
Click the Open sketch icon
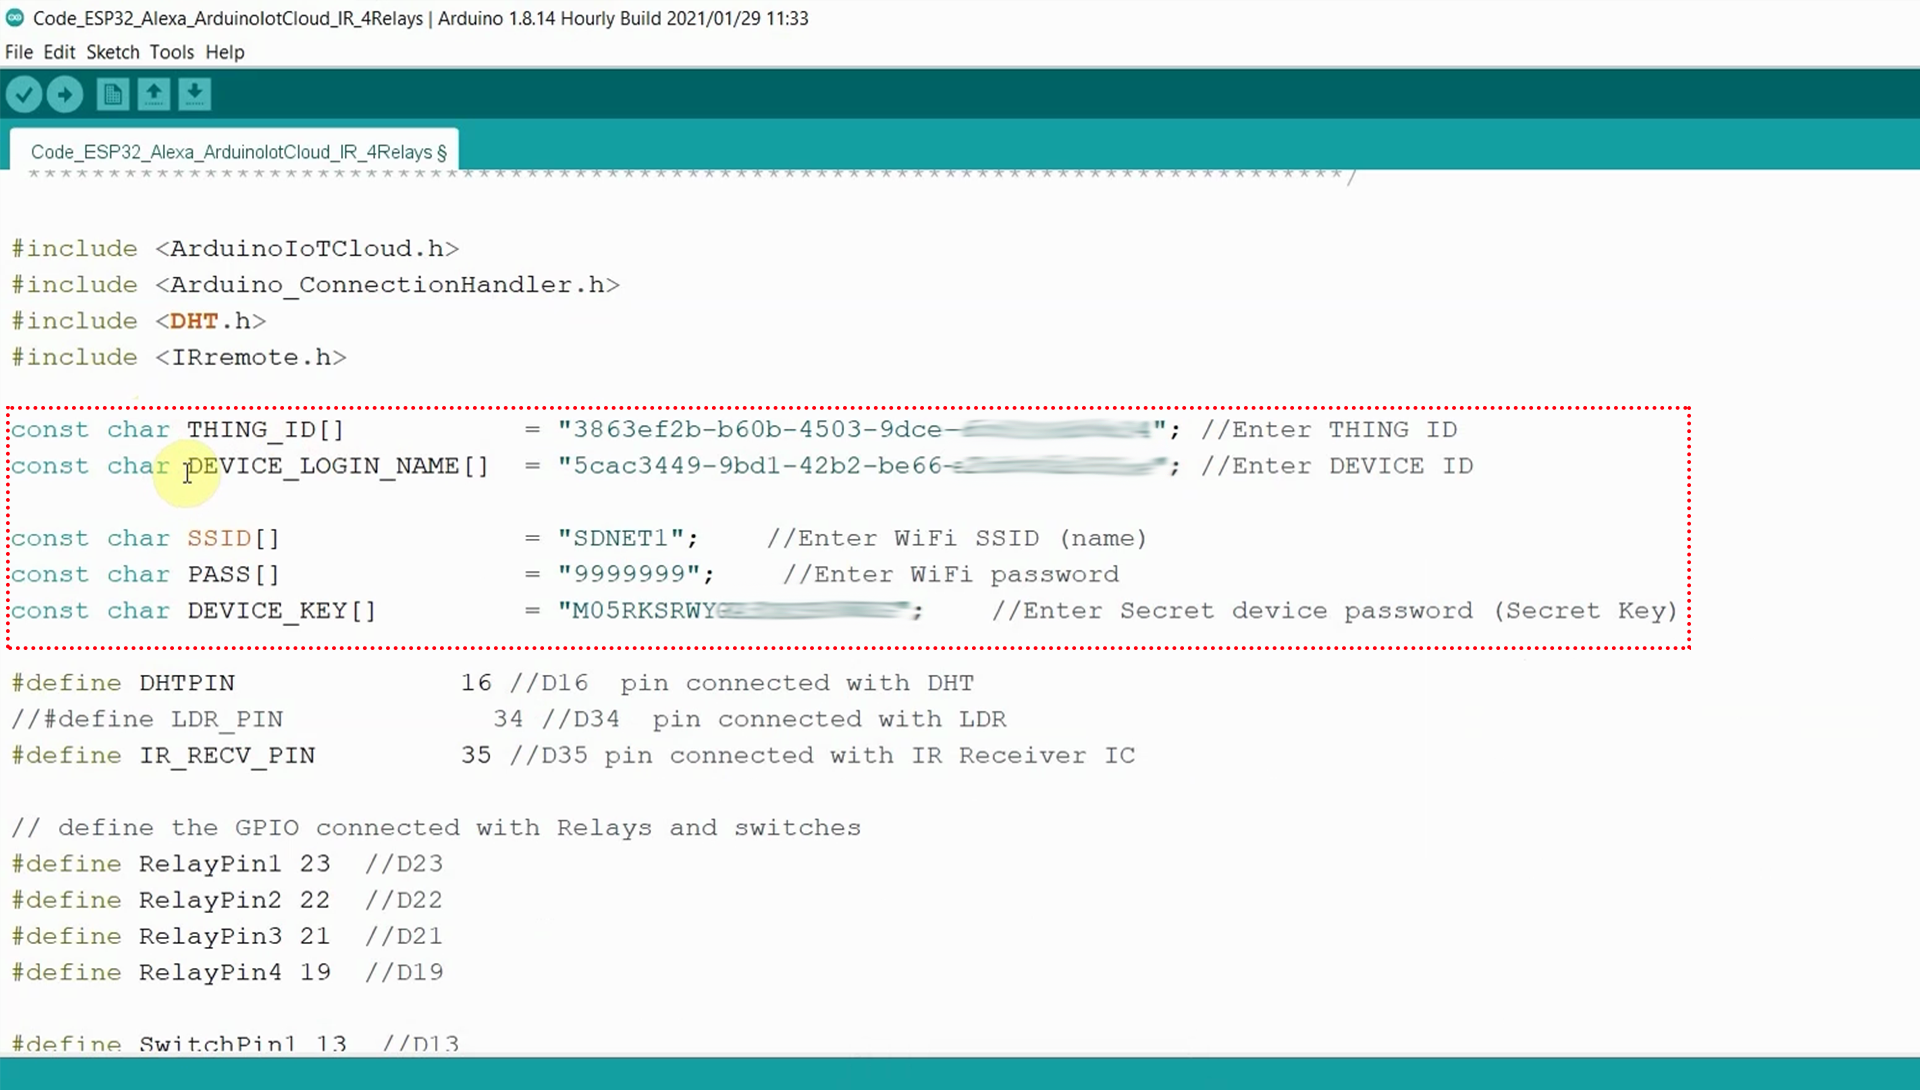(154, 93)
